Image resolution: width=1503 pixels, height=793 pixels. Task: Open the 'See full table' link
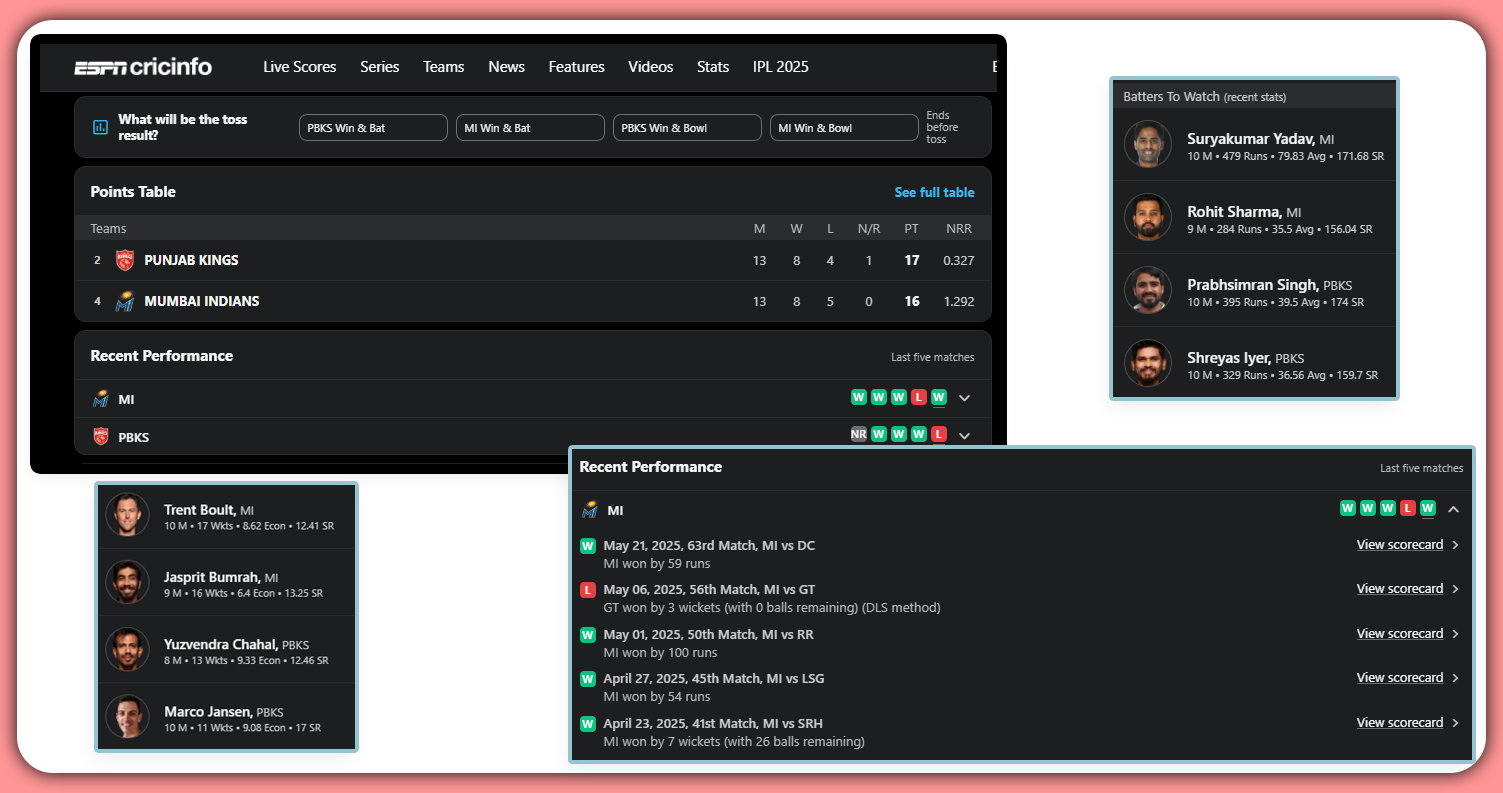click(x=934, y=192)
